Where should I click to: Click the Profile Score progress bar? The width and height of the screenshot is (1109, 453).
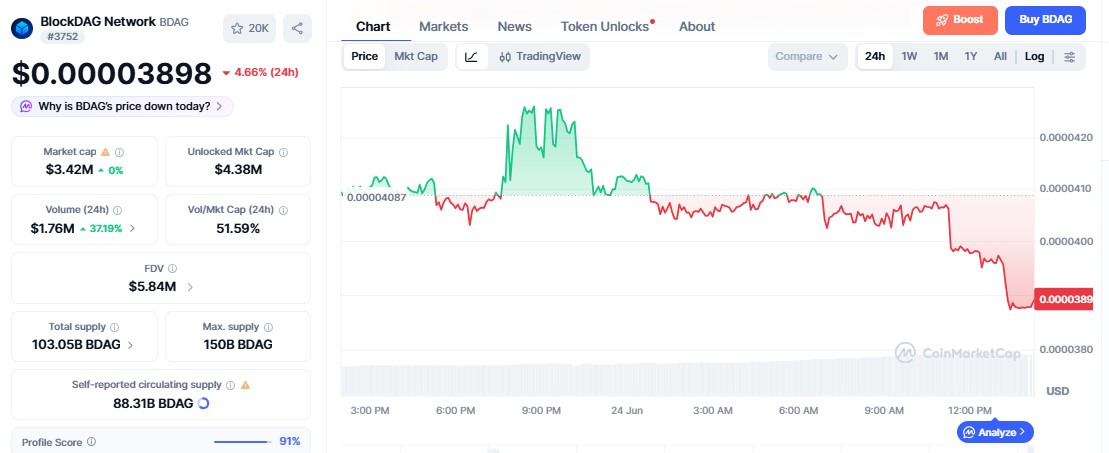[x=243, y=442]
